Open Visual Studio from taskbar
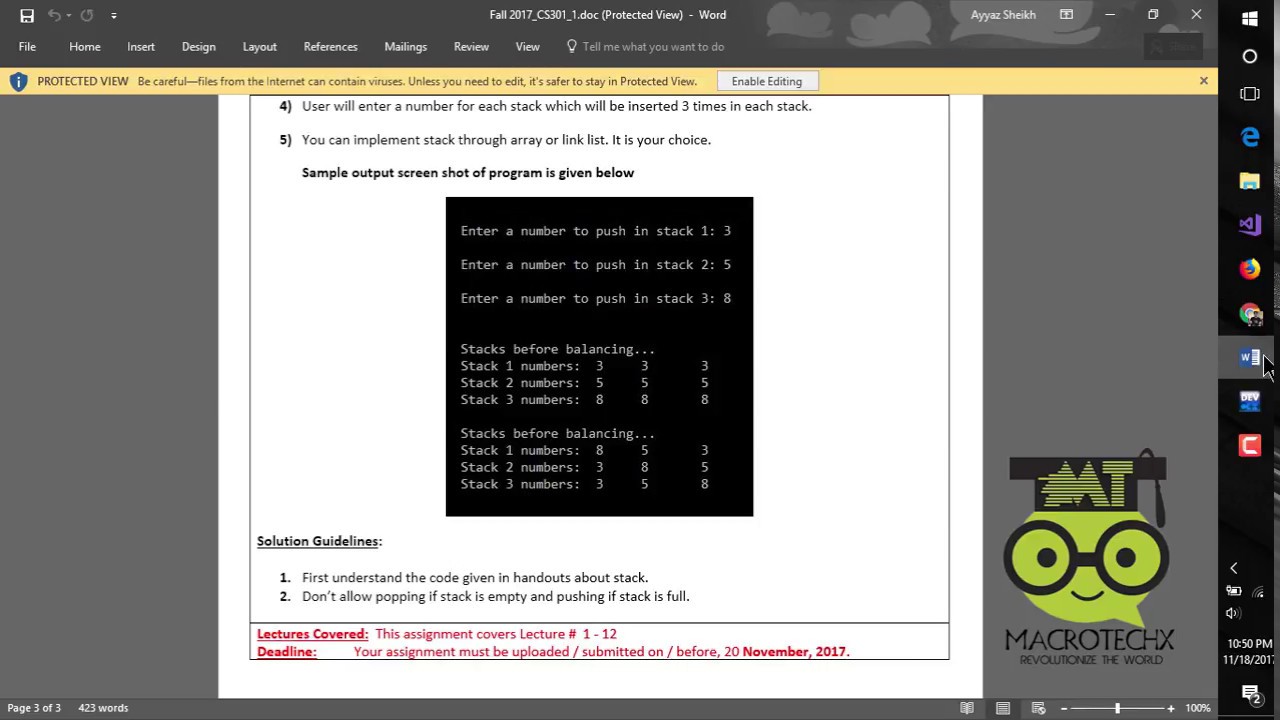 point(1250,225)
